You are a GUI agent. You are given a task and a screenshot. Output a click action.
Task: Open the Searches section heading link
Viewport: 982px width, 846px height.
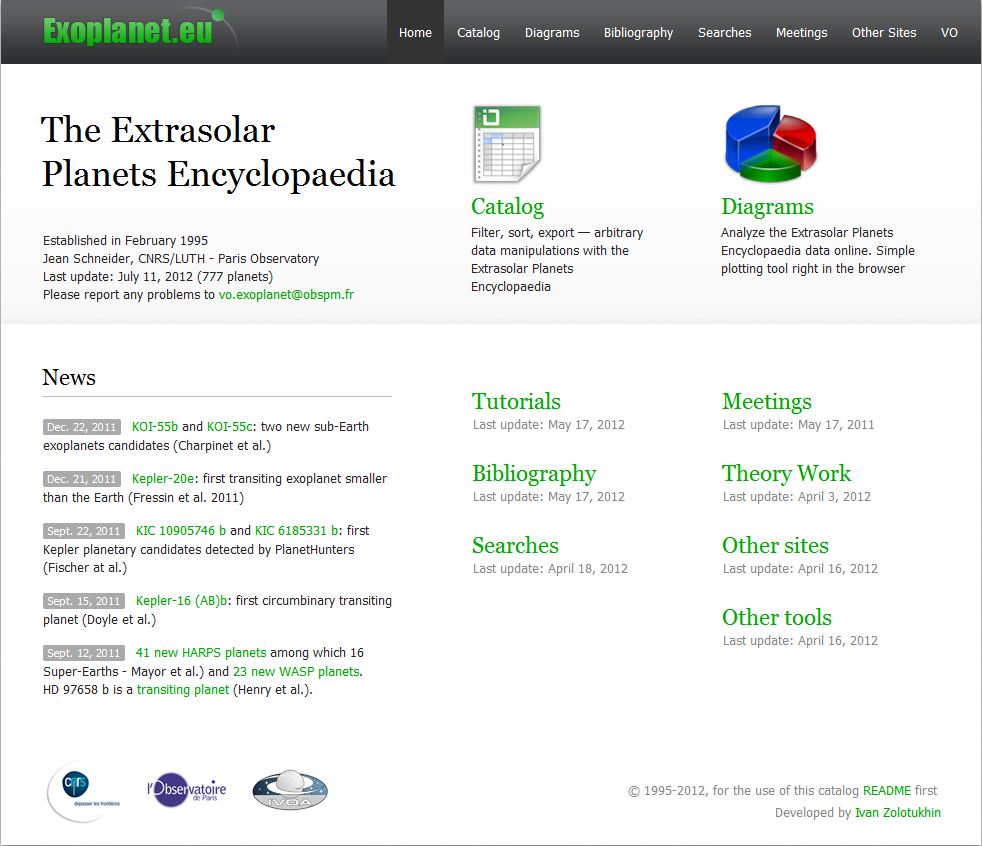pos(515,545)
